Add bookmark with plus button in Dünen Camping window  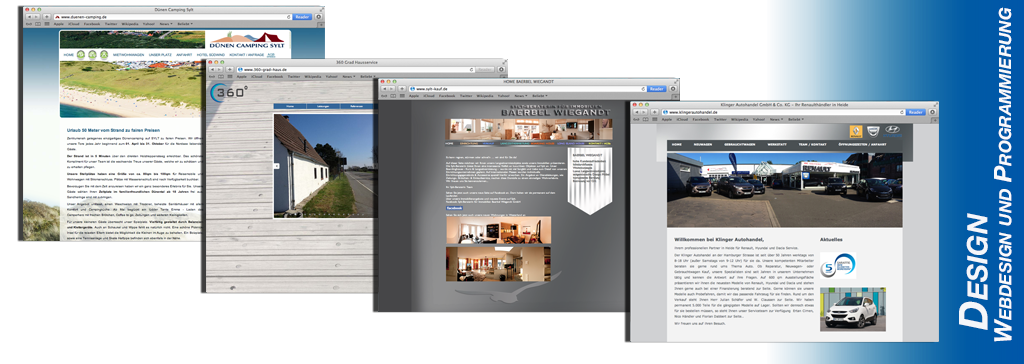tap(46, 17)
